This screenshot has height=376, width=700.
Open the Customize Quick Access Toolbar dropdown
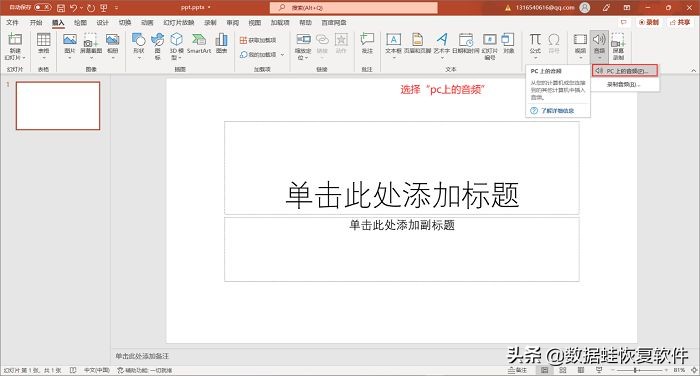(117, 8)
